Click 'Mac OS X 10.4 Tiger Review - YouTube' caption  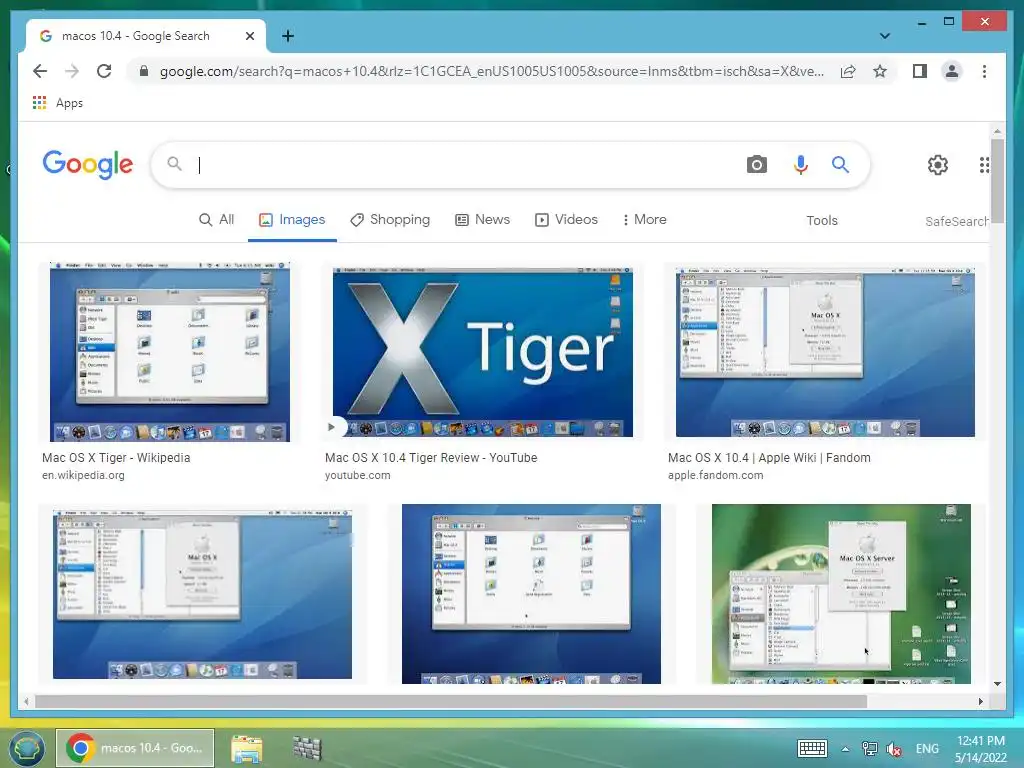tap(431, 458)
